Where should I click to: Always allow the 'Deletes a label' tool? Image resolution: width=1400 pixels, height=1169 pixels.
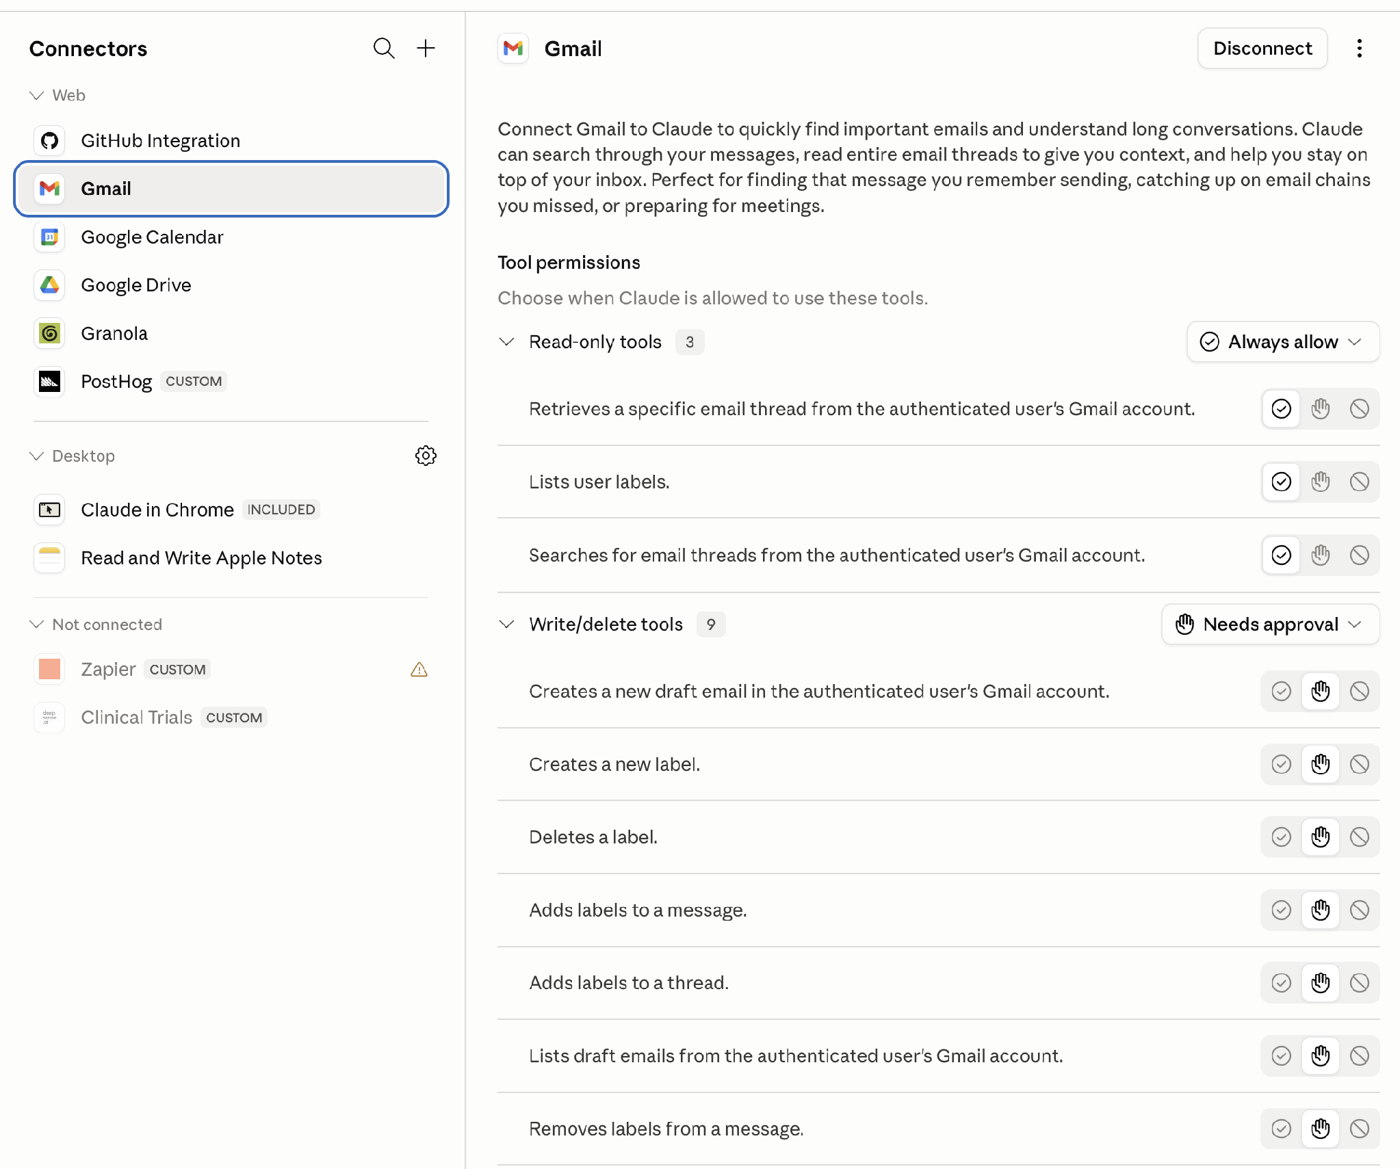pos(1281,837)
